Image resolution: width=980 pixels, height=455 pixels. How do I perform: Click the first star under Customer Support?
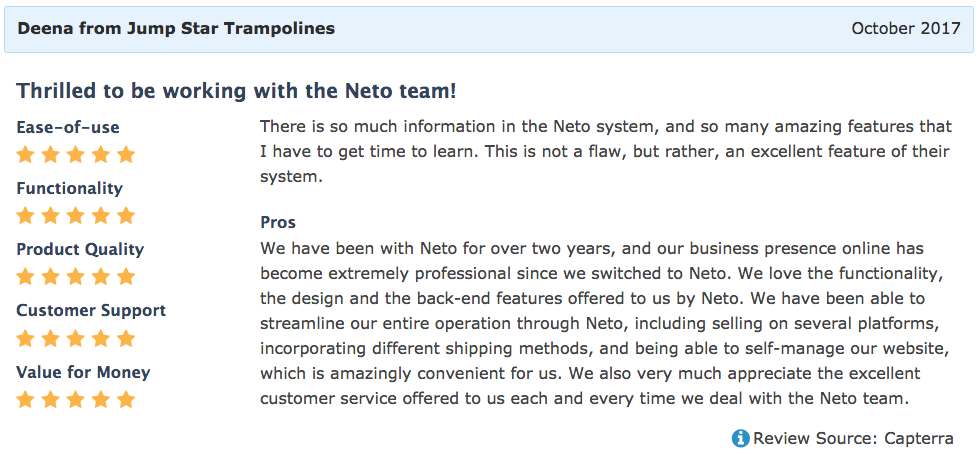tap(25, 338)
